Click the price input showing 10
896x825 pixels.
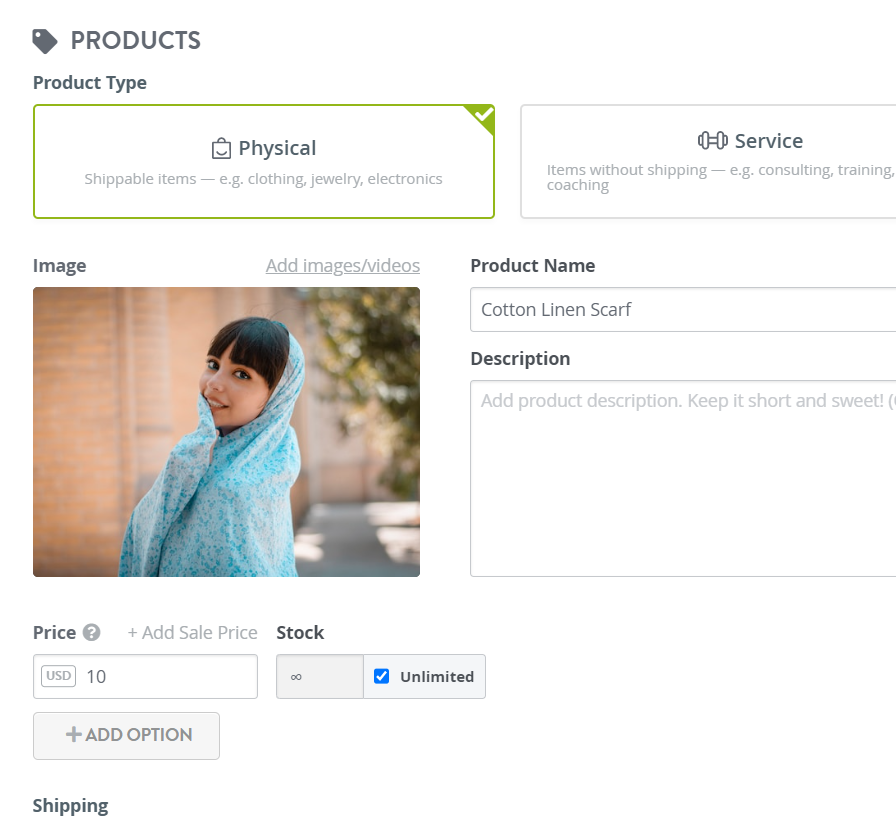(x=146, y=676)
